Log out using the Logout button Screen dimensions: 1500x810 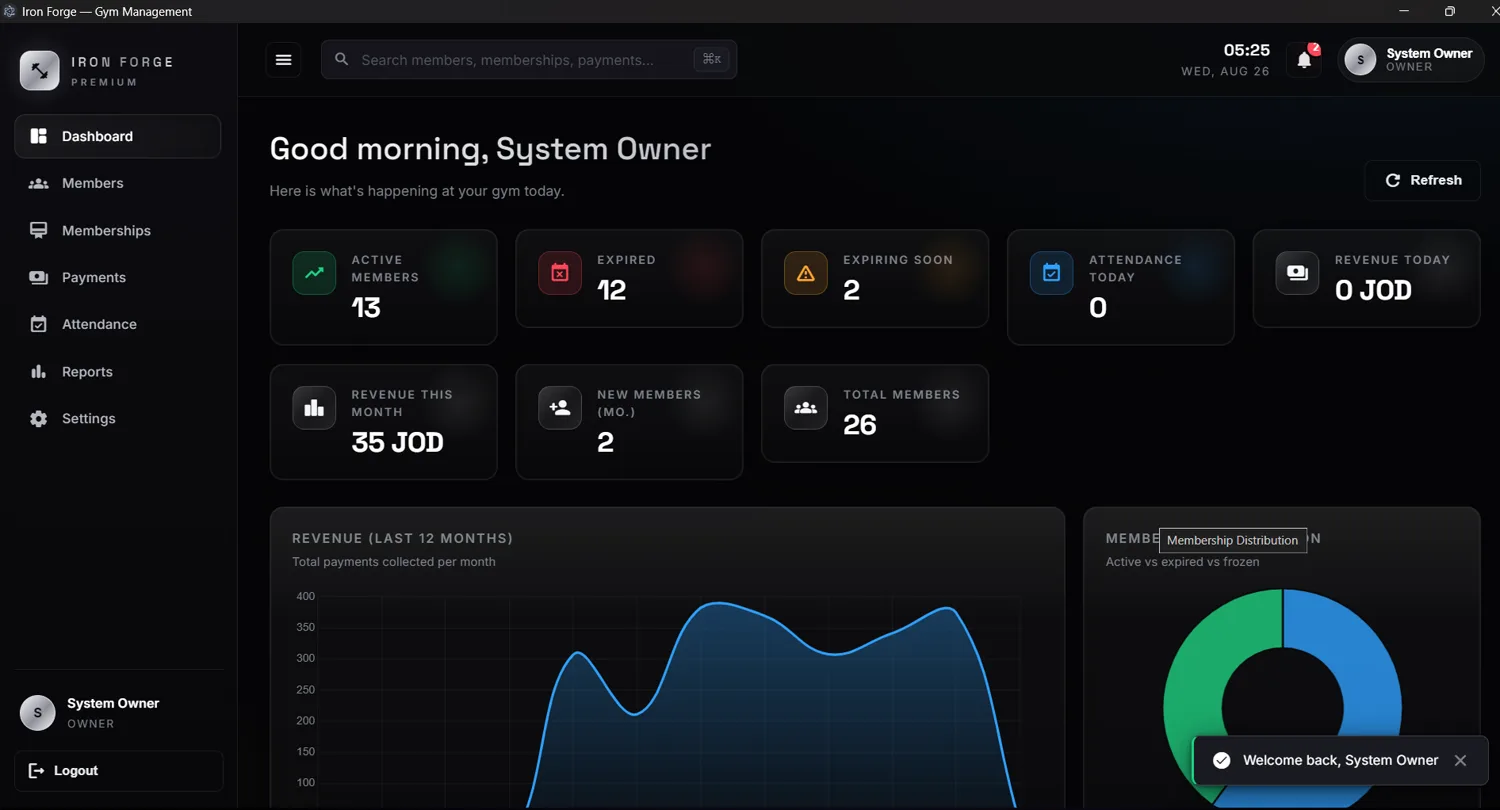(x=118, y=771)
